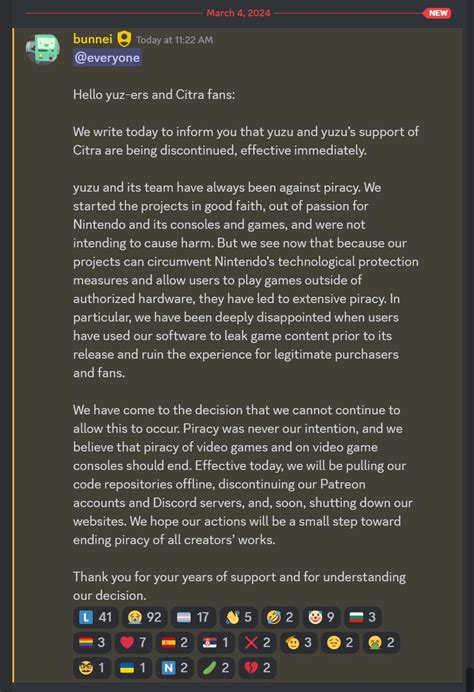Toggle the clown face reaction 9

(x=322, y=617)
